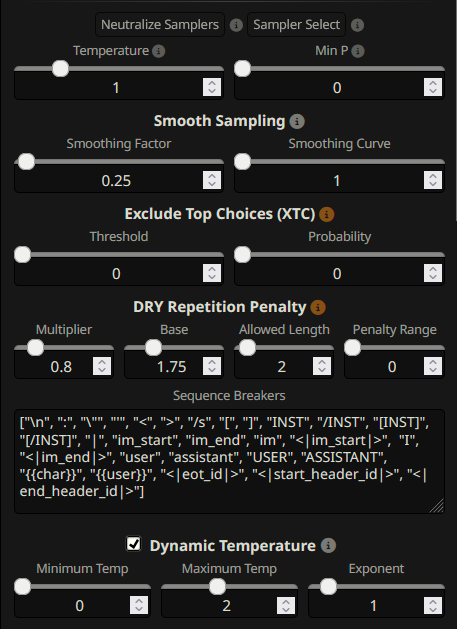Image resolution: width=457 pixels, height=629 pixels.
Task: Open the Sampler Select button
Action: click(x=297, y=24)
